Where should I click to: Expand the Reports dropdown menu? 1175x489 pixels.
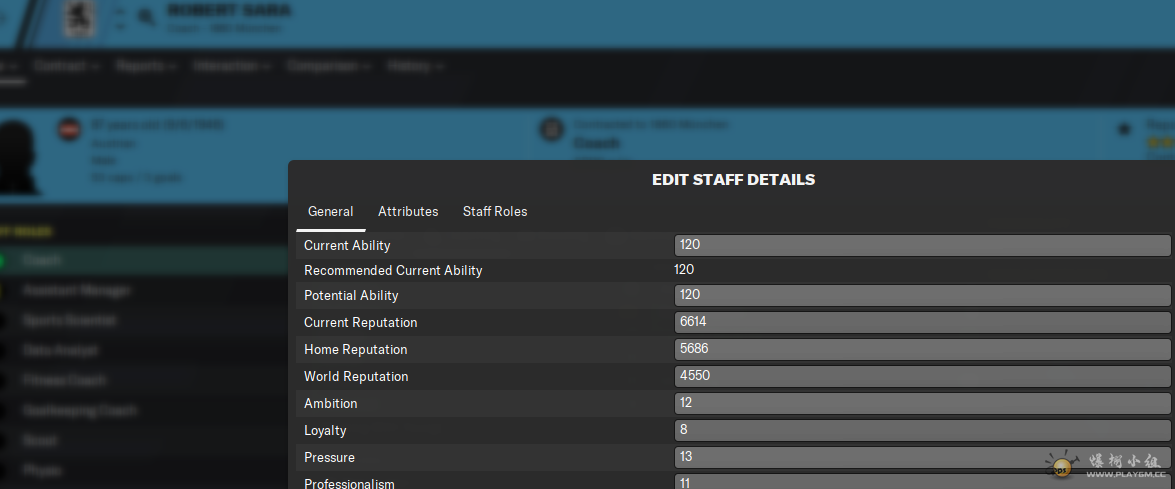(146, 66)
